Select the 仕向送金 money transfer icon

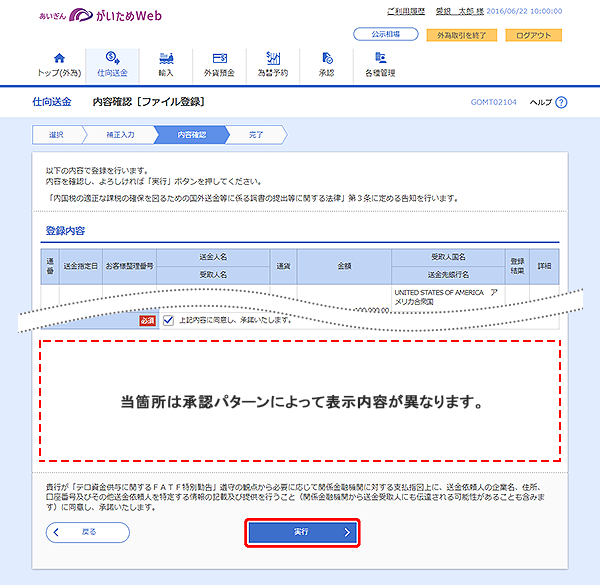coord(112,58)
